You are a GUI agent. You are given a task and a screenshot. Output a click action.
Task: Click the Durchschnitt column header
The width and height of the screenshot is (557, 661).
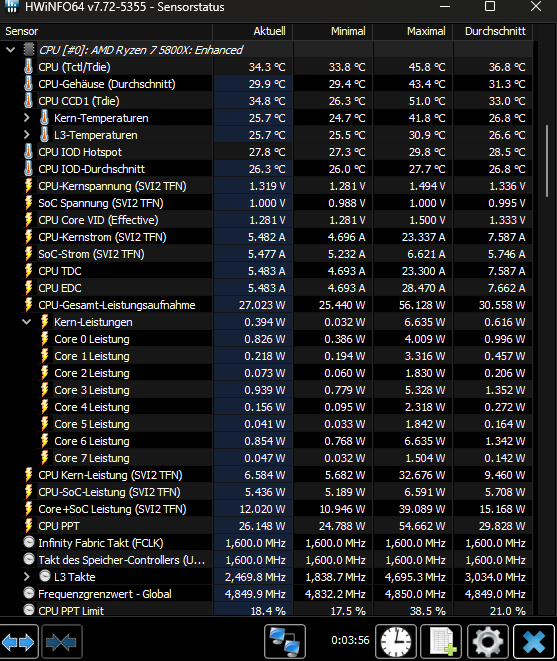coord(492,31)
